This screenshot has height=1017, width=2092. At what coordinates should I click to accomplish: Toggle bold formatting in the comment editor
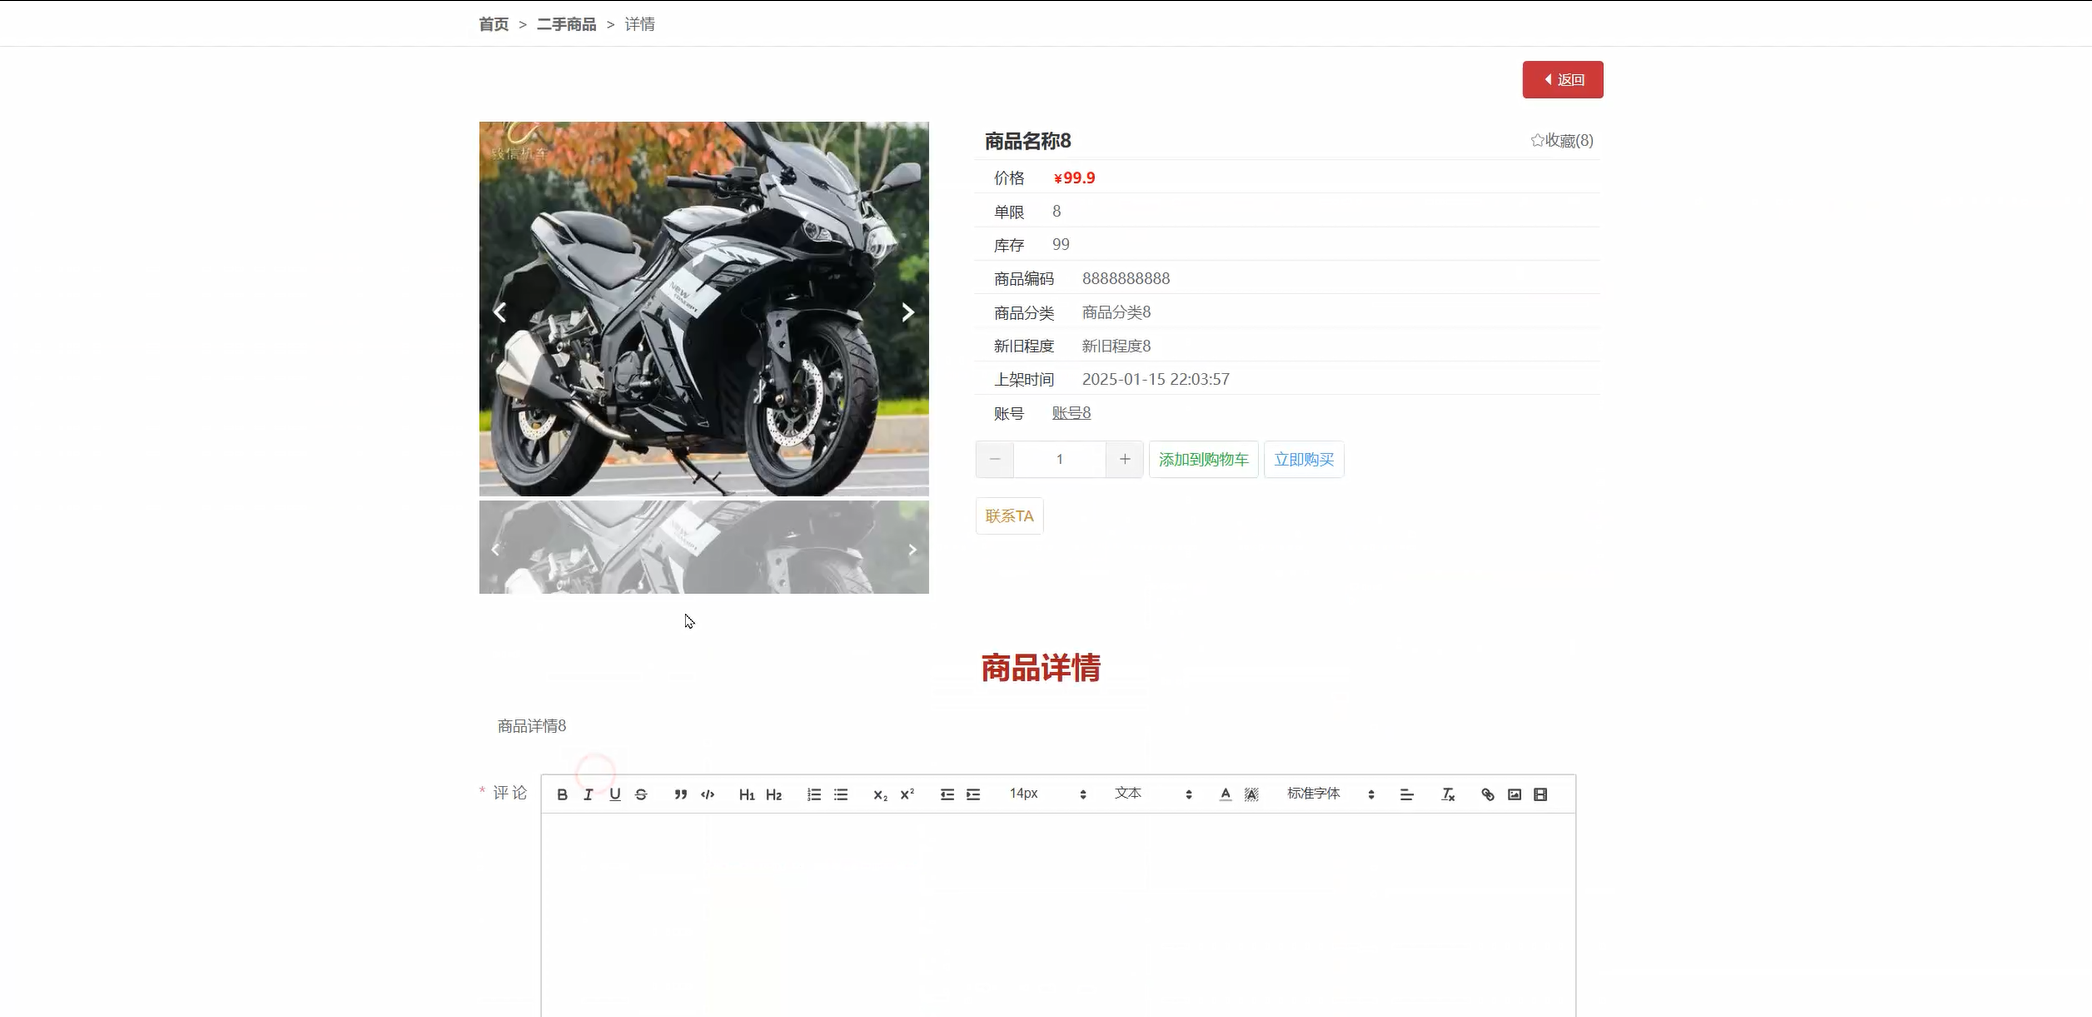(x=561, y=793)
